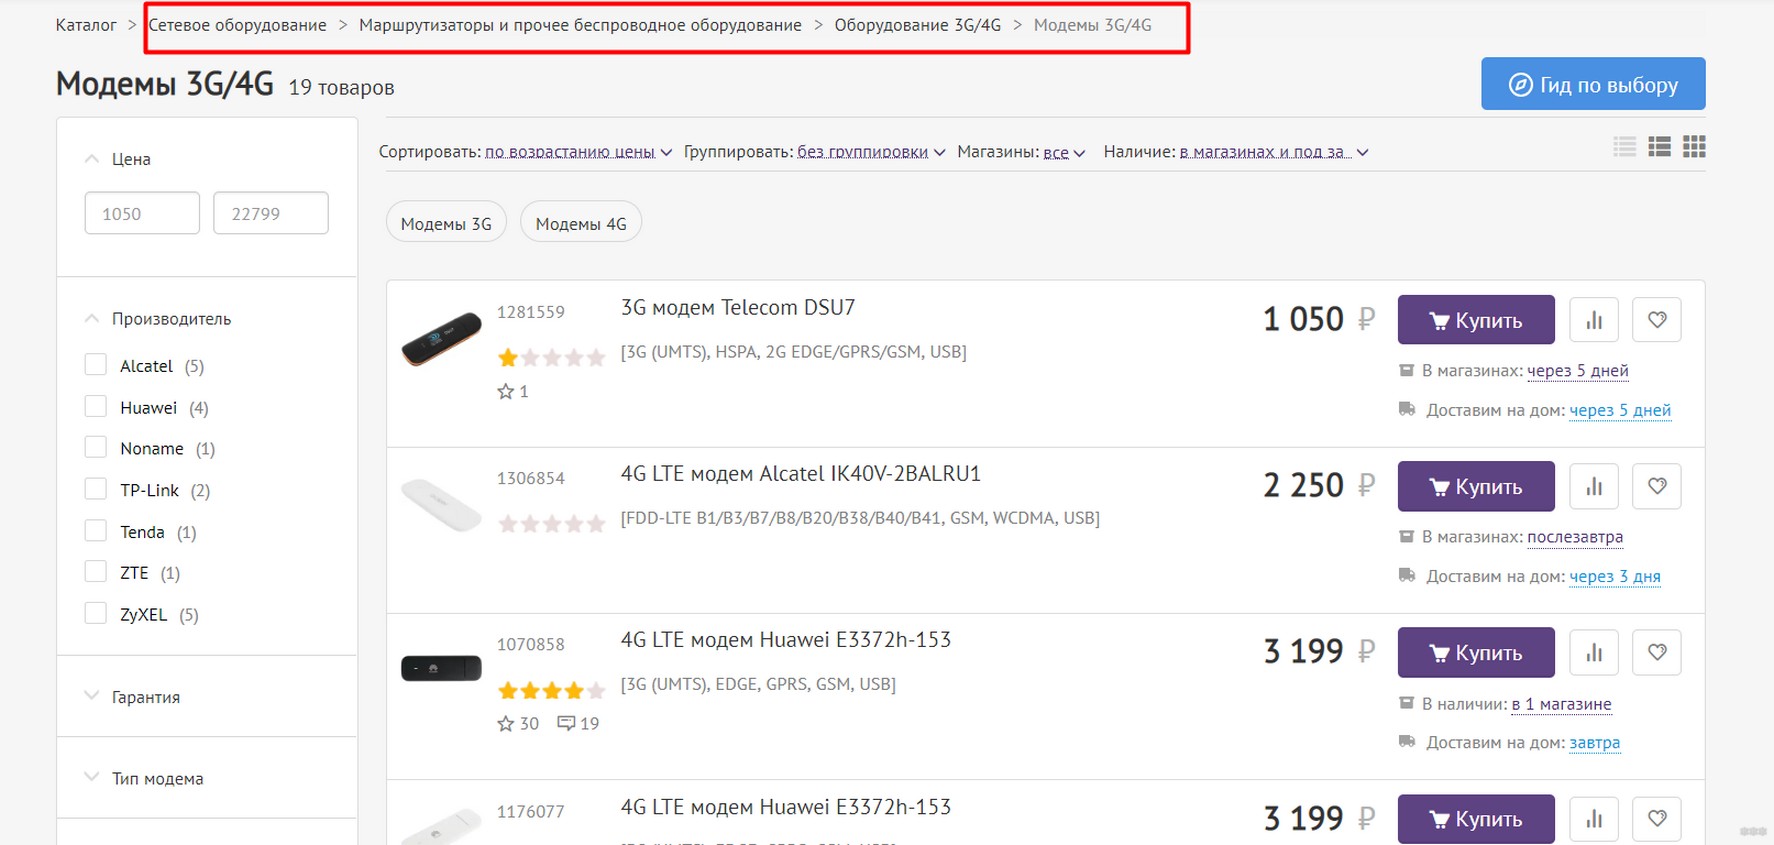Open Huawei availability в 1 магазине
Screen dimensions: 1774x845
(1561, 704)
